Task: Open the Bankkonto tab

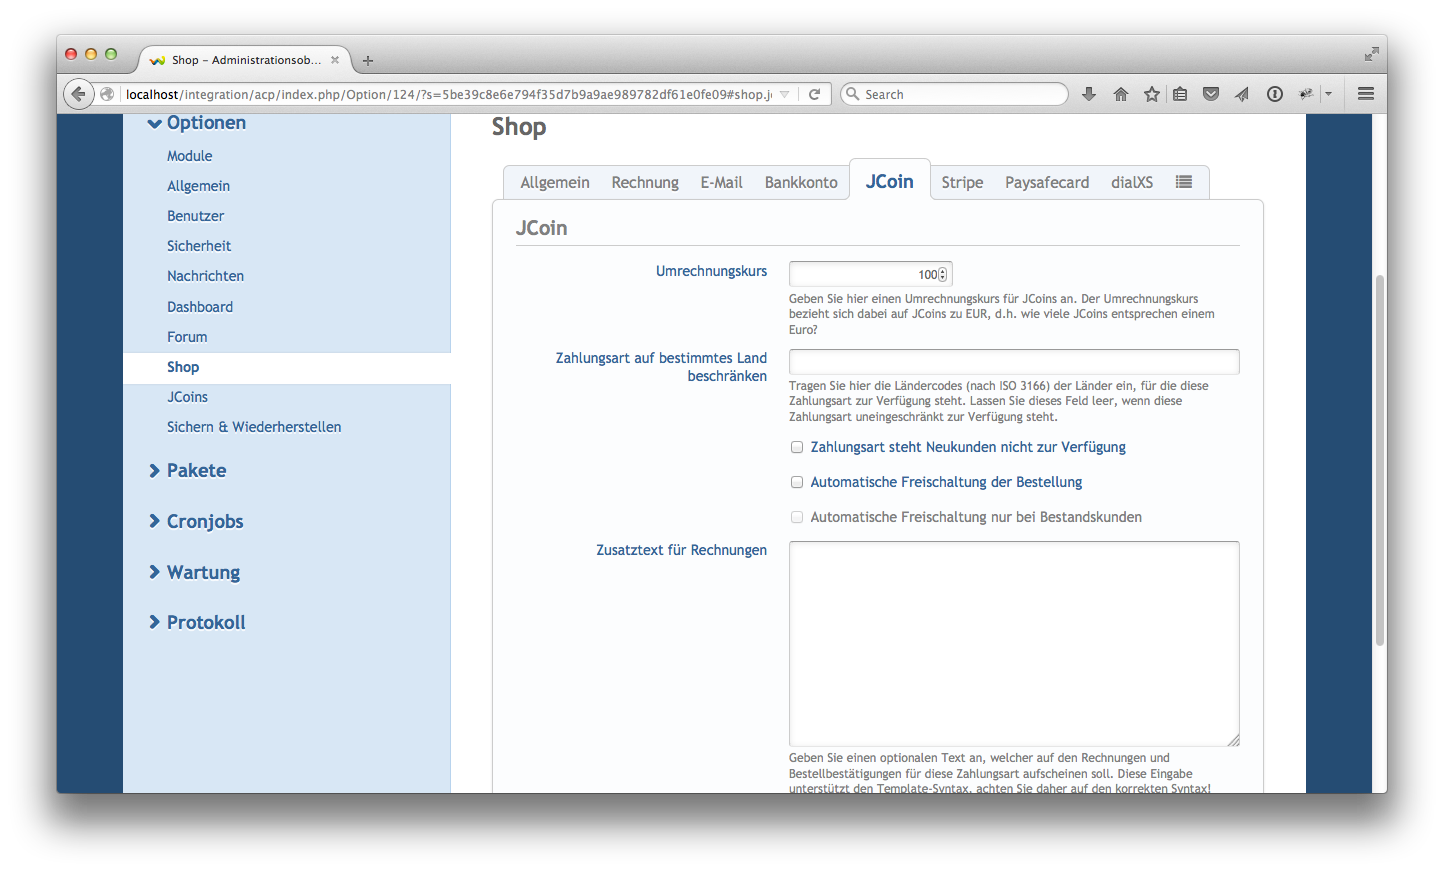Action: point(801,182)
